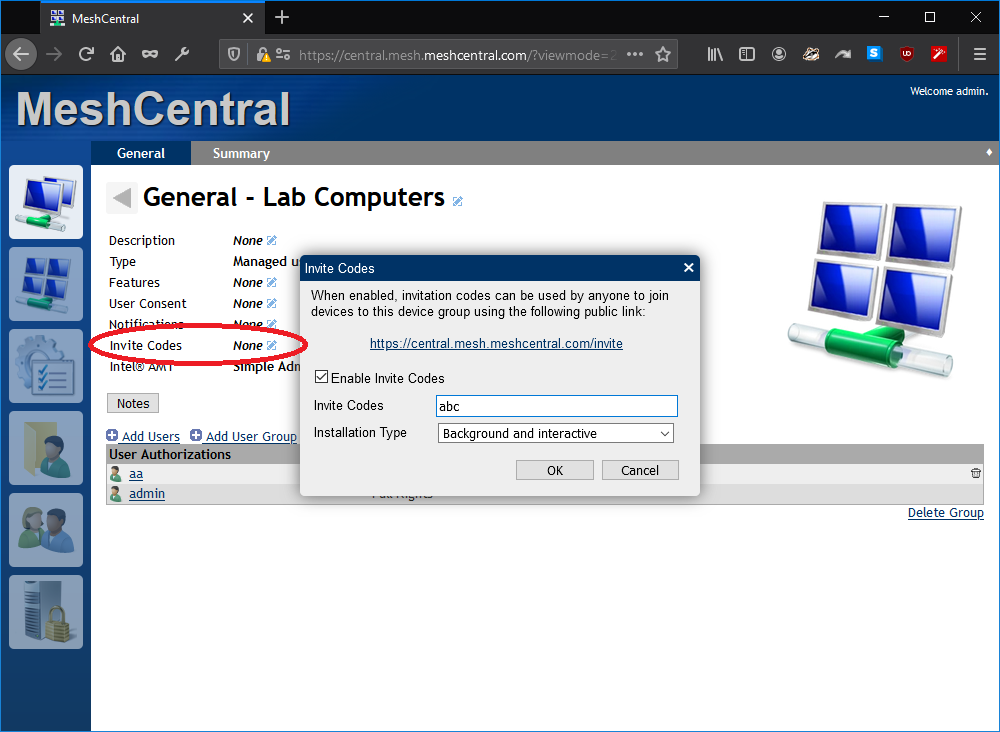This screenshot has height=732, width=1000.
Task: Reload the current page
Action: tap(86, 54)
